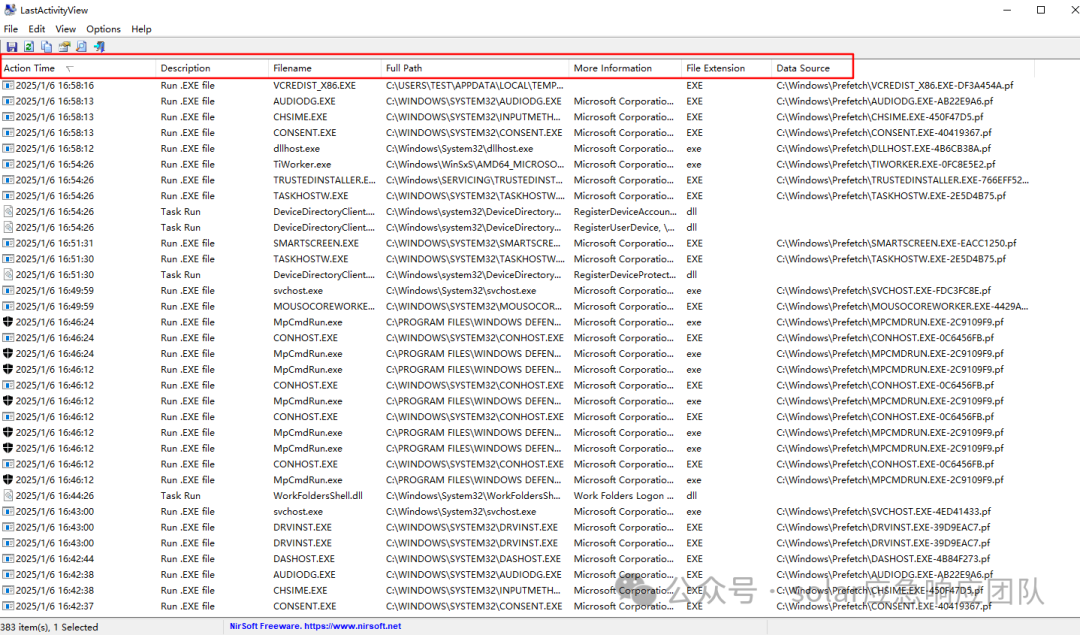The width and height of the screenshot is (1080, 635).
Task: Save selected items using the floppy disk icon
Action: (12, 46)
